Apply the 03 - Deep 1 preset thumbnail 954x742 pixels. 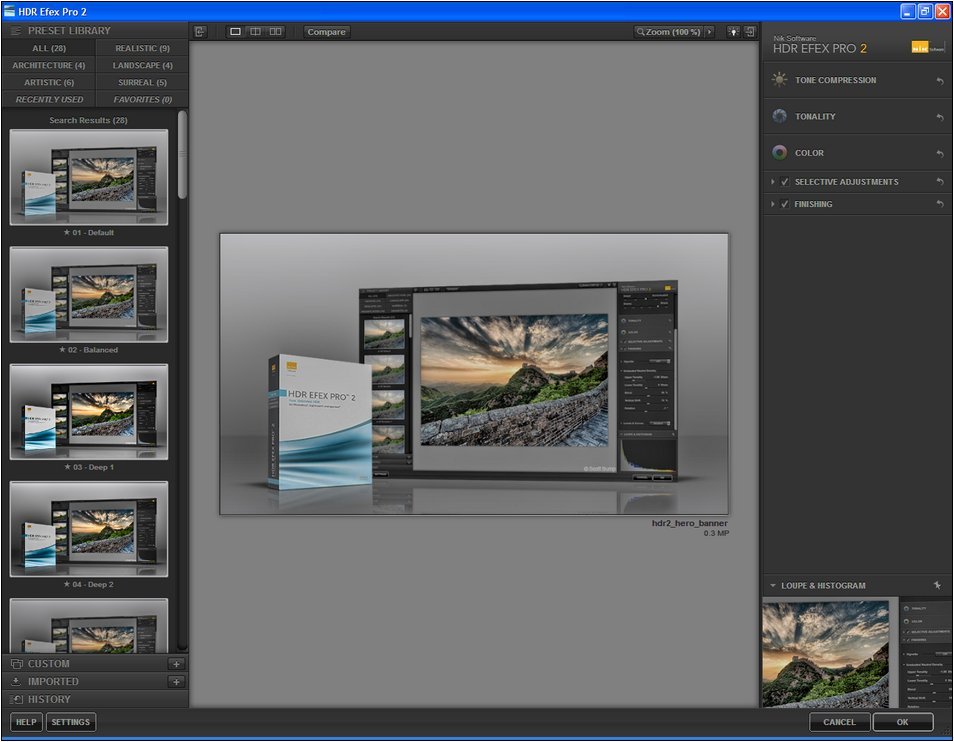[x=89, y=412]
